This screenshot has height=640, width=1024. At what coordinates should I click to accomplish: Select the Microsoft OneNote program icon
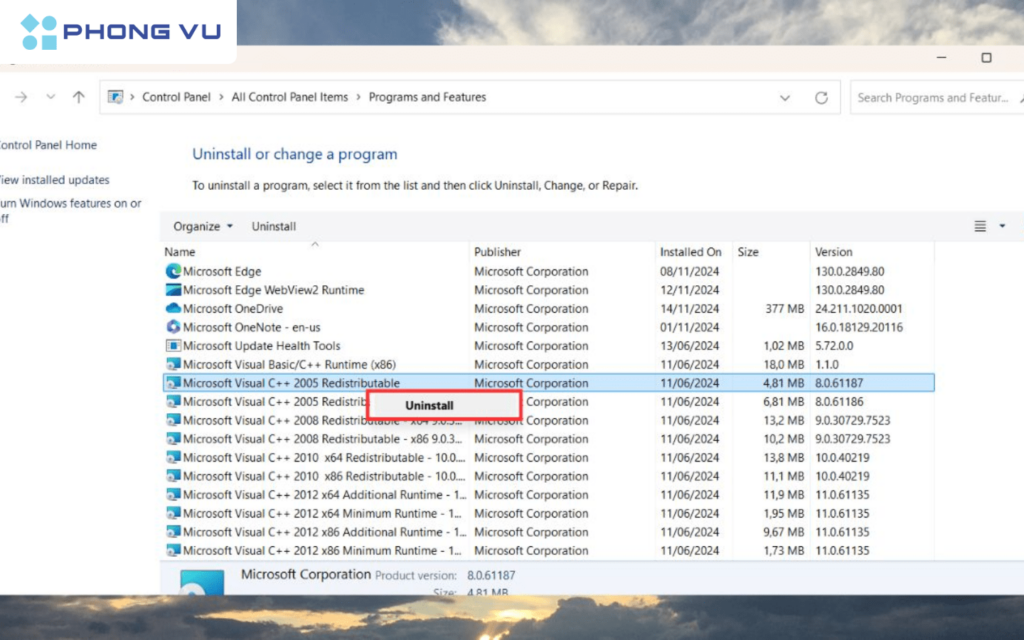click(175, 327)
